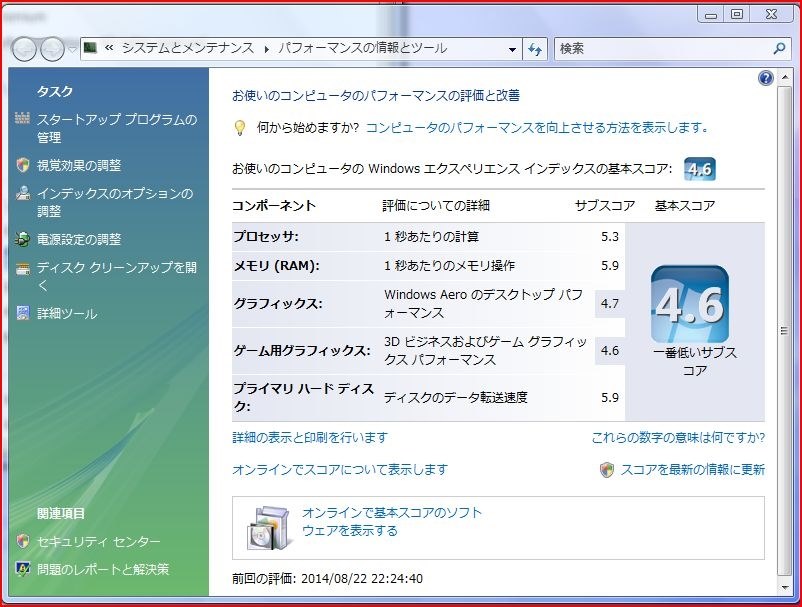Image resolution: width=802 pixels, height=607 pixels.
Task: Click the 前回の評価 date text
Action: (x=327, y=579)
